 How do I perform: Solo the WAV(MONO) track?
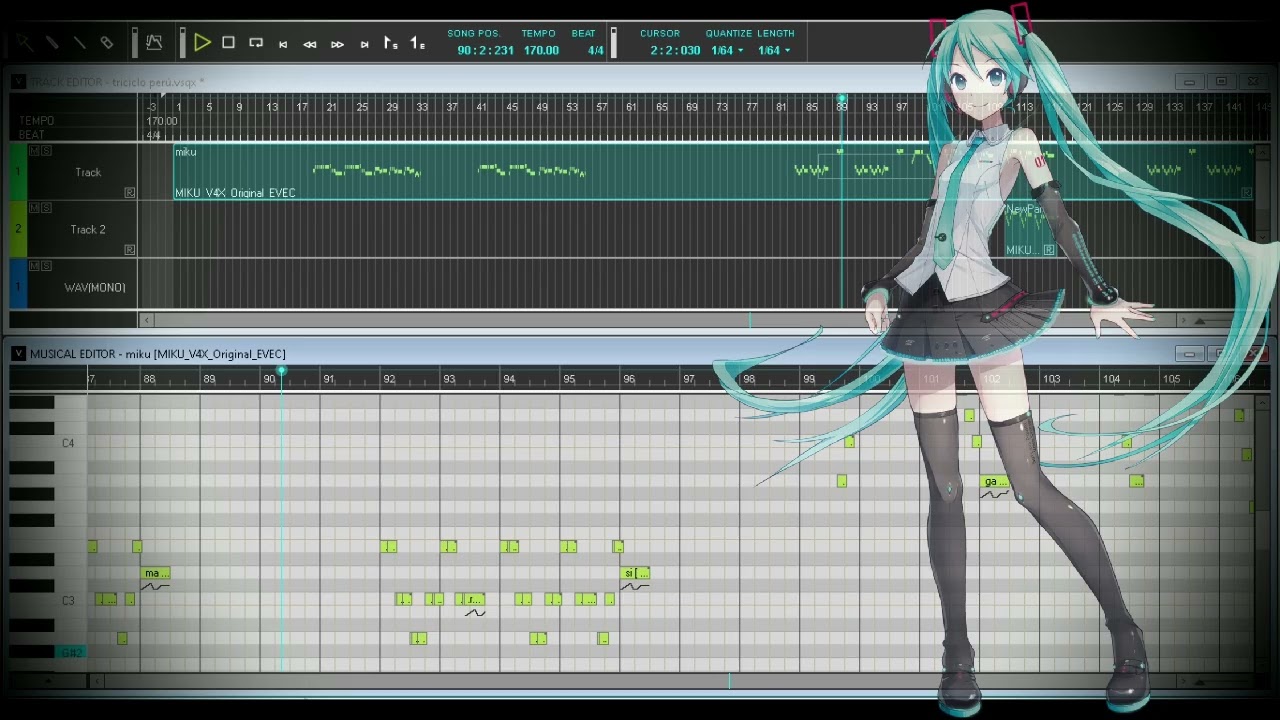(x=46, y=266)
